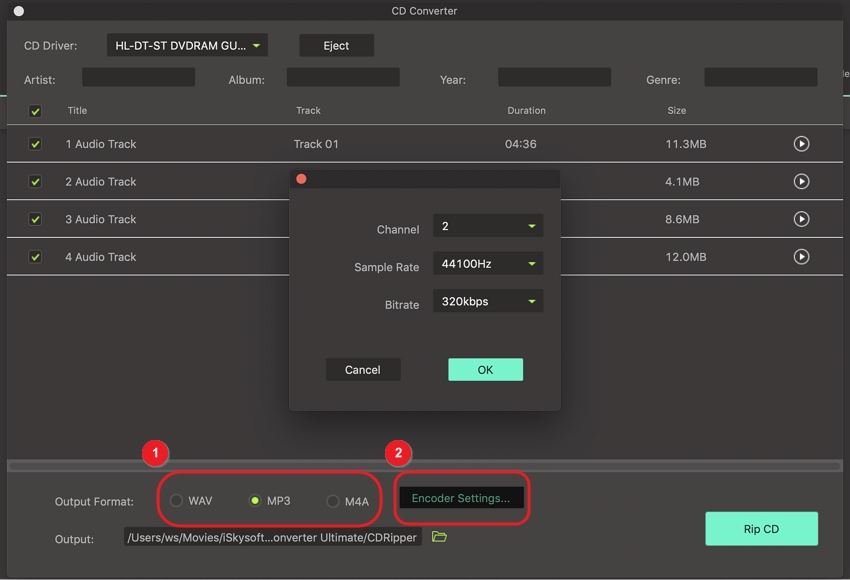Expand the CD Driver dropdown

pyautogui.click(x=187, y=46)
